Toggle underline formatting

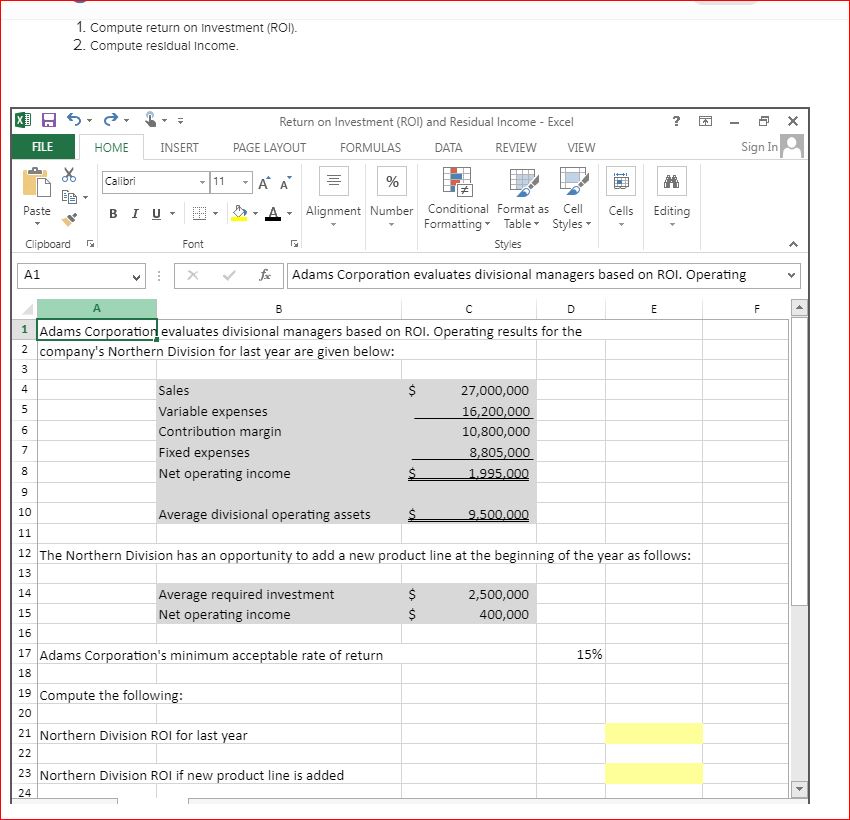point(156,214)
